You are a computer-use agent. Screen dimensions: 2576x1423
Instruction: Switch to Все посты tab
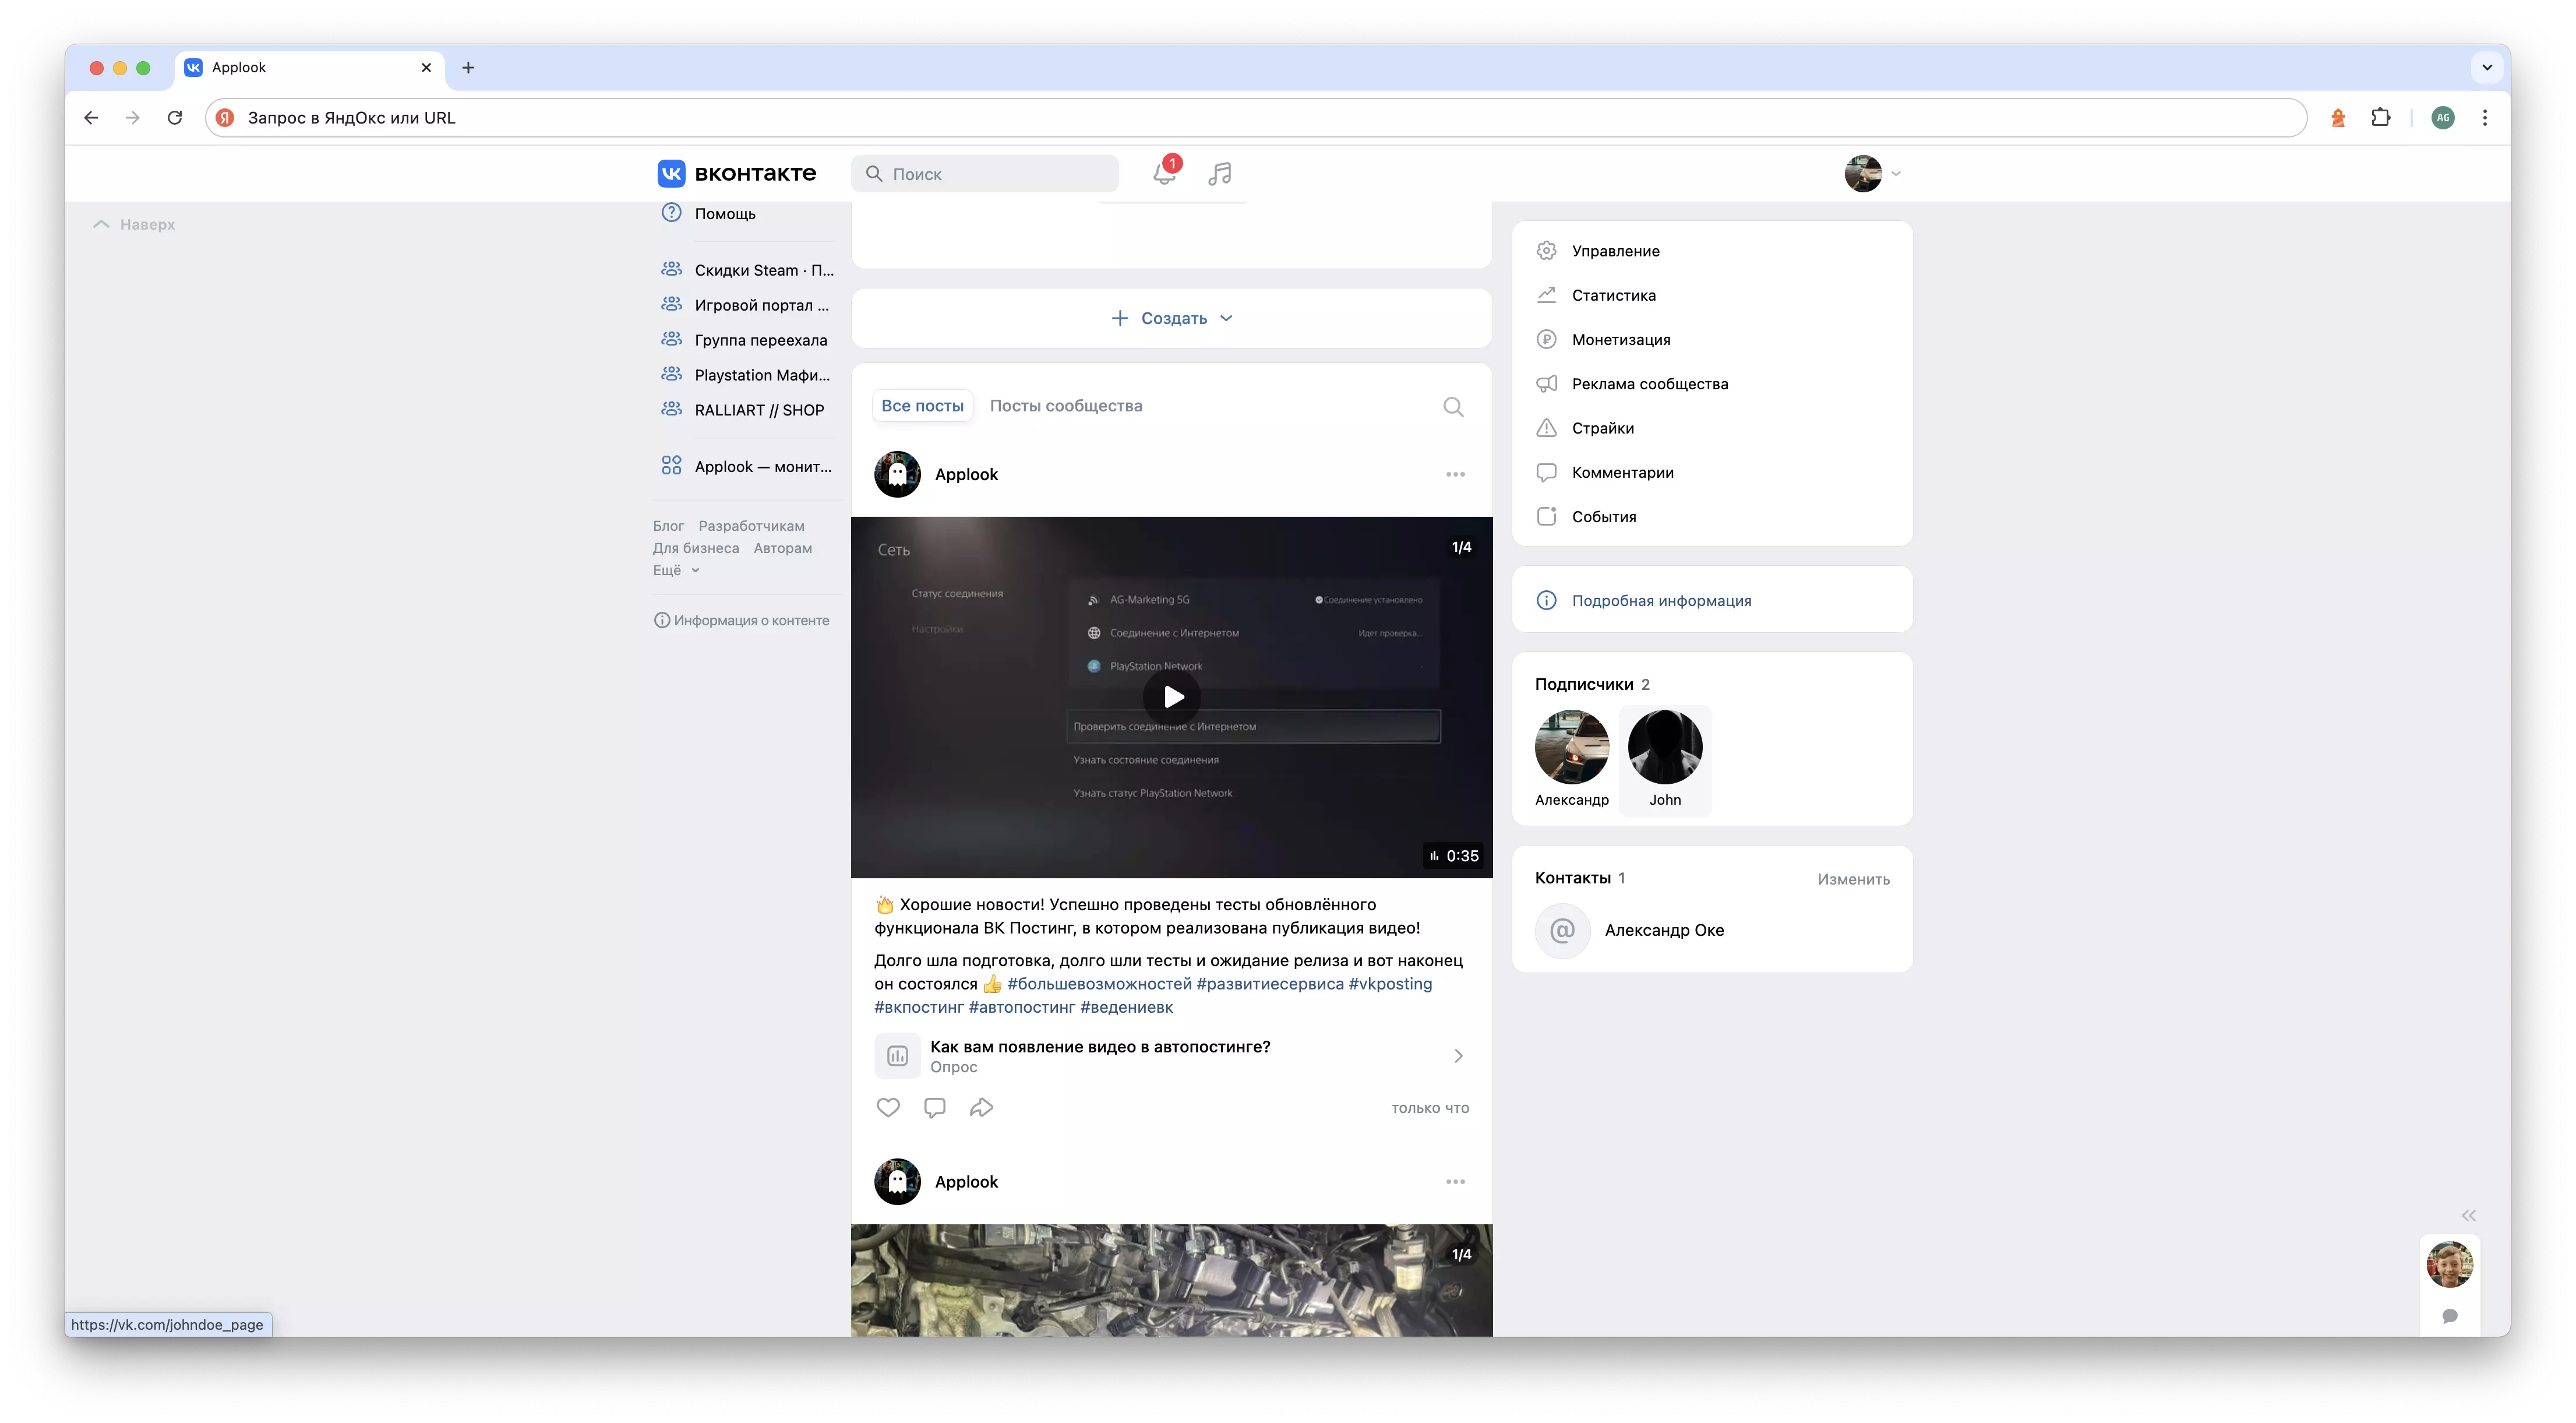[922, 406]
